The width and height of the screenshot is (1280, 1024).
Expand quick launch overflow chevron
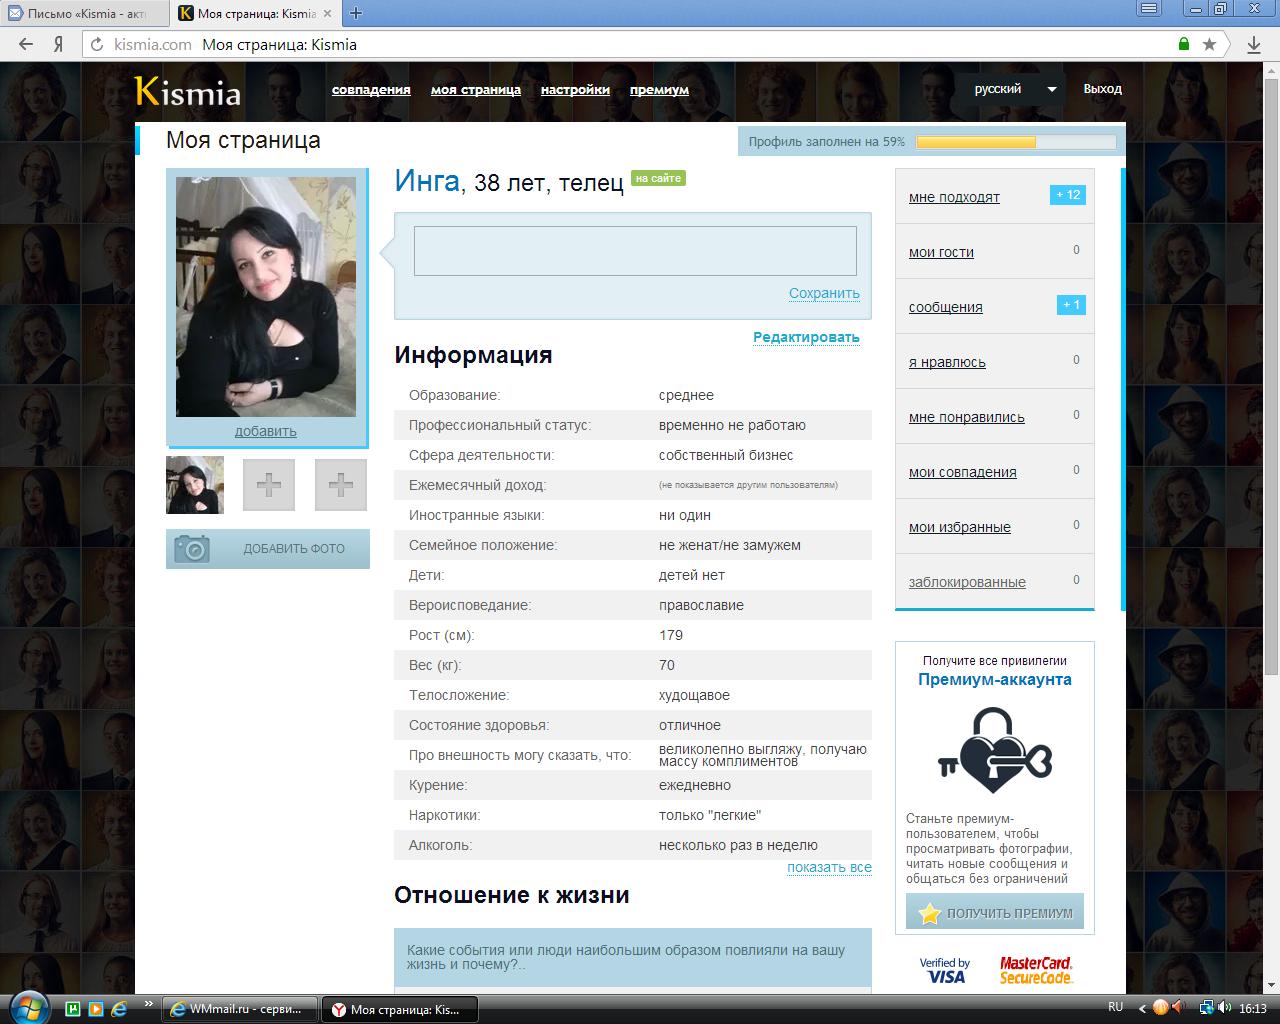point(149,1003)
